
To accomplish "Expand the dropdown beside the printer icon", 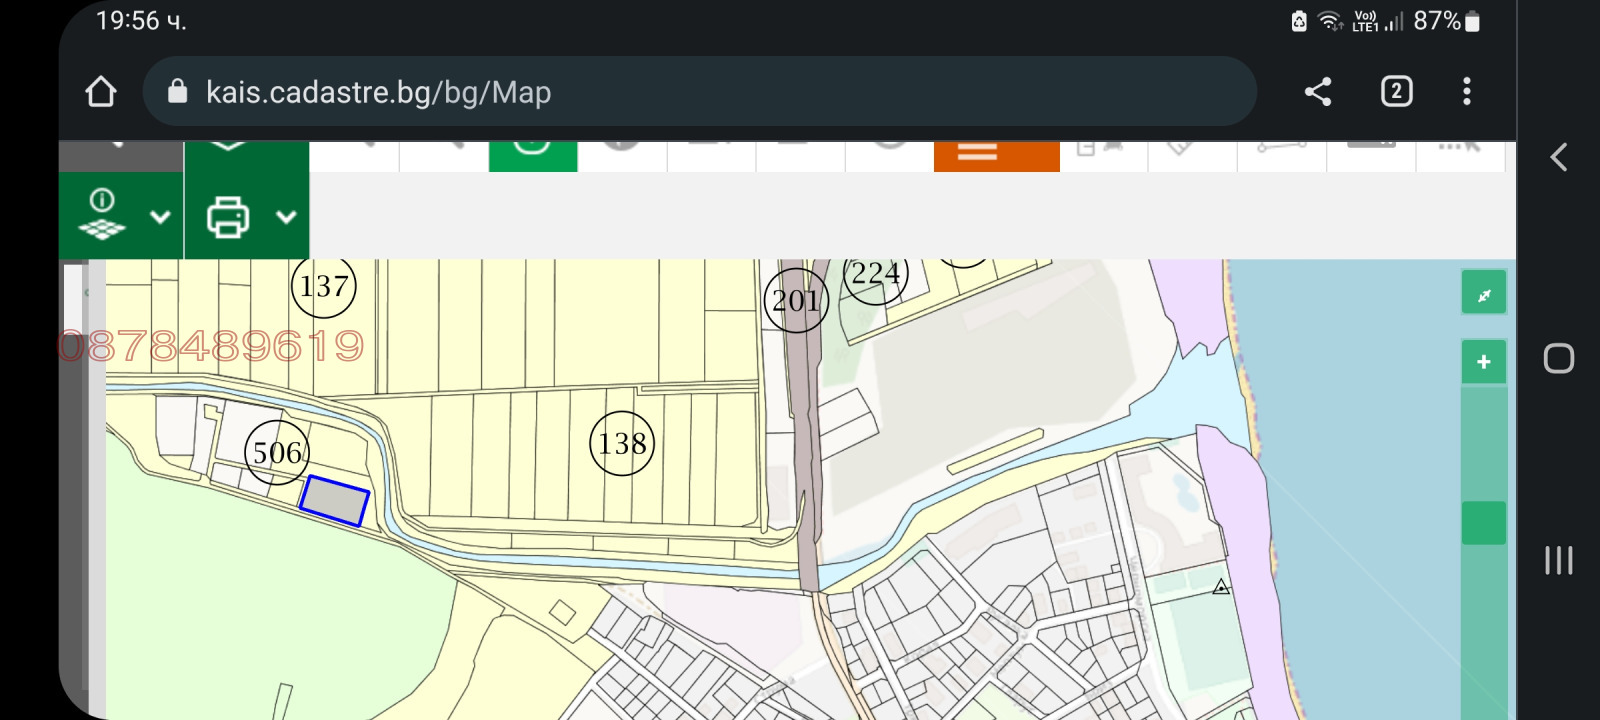I will (x=286, y=217).
